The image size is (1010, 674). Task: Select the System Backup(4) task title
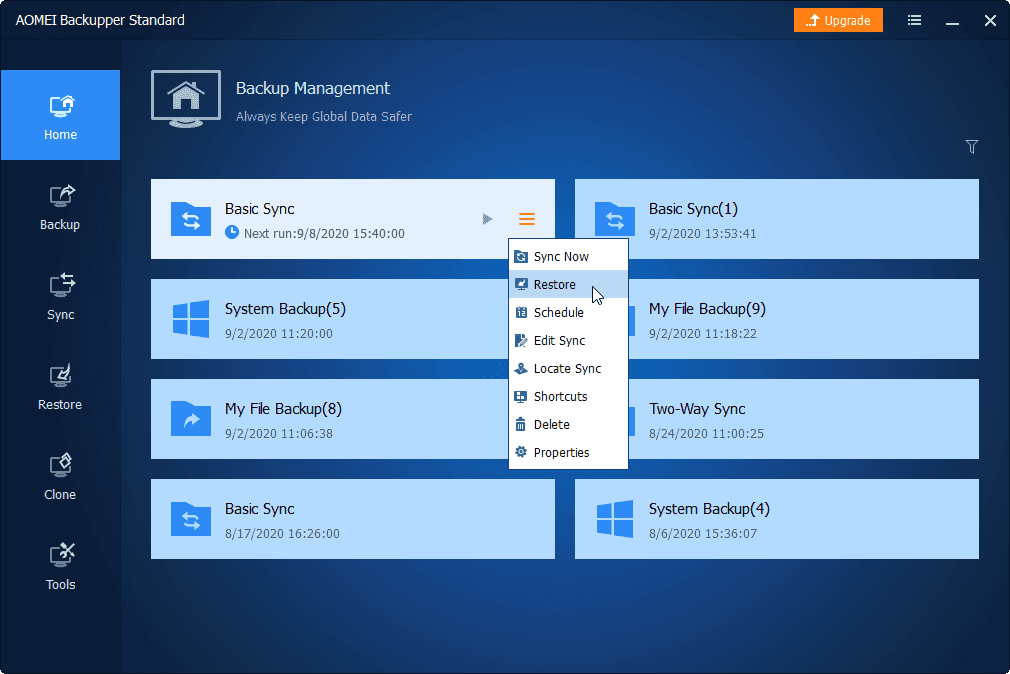point(709,508)
